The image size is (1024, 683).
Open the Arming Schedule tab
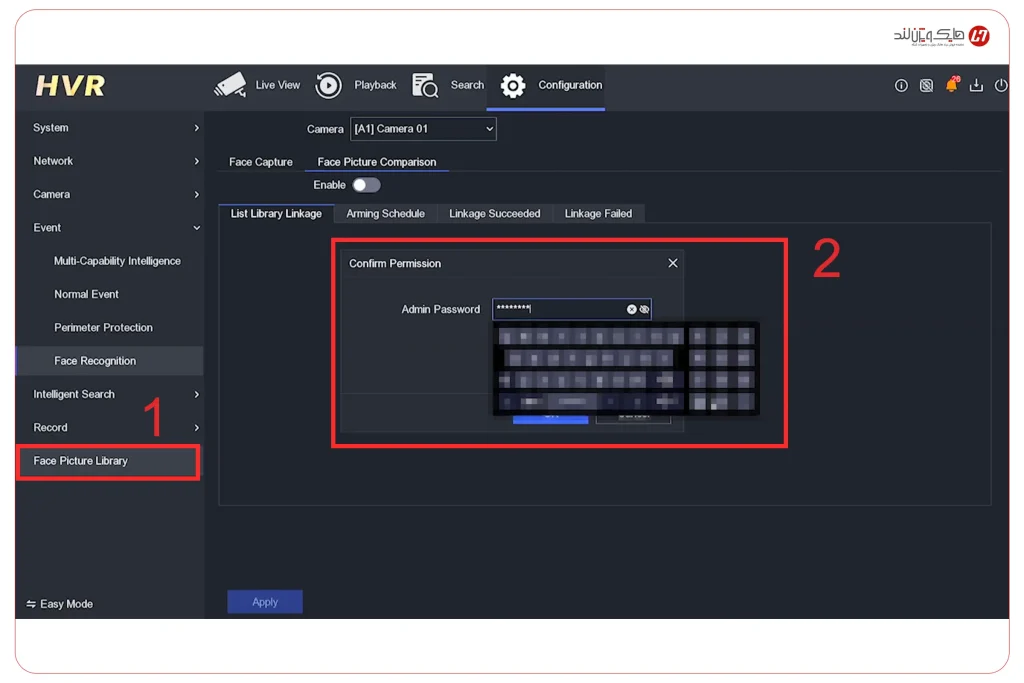pyautogui.click(x=385, y=214)
